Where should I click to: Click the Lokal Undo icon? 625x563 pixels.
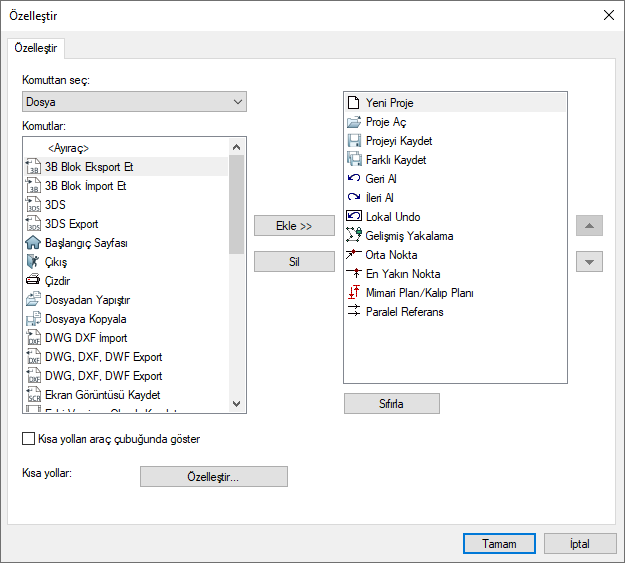point(353,217)
